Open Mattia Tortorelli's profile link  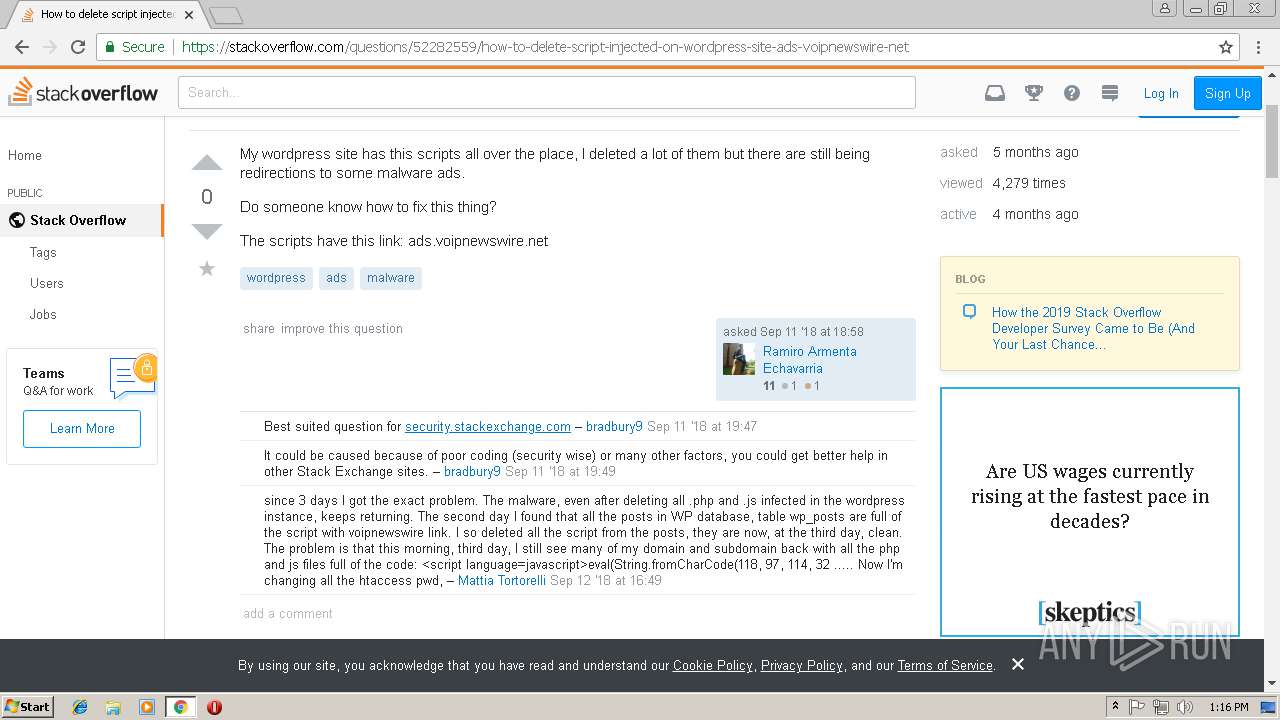(x=502, y=580)
